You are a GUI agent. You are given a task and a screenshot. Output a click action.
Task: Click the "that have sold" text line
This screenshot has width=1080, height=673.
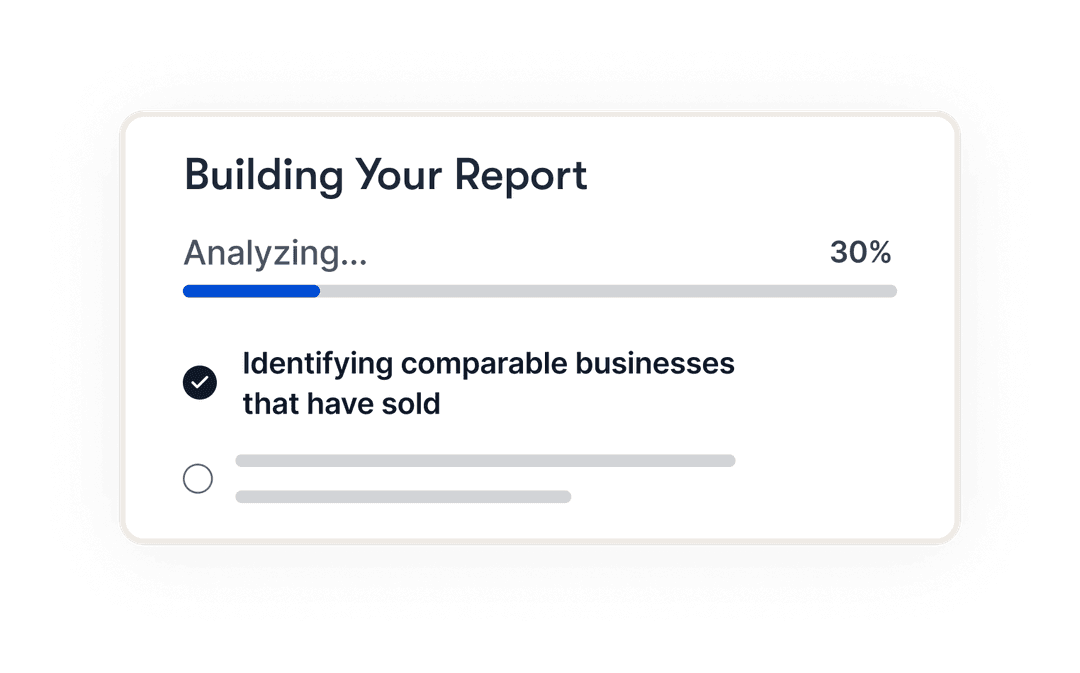pyautogui.click(x=341, y=404)
